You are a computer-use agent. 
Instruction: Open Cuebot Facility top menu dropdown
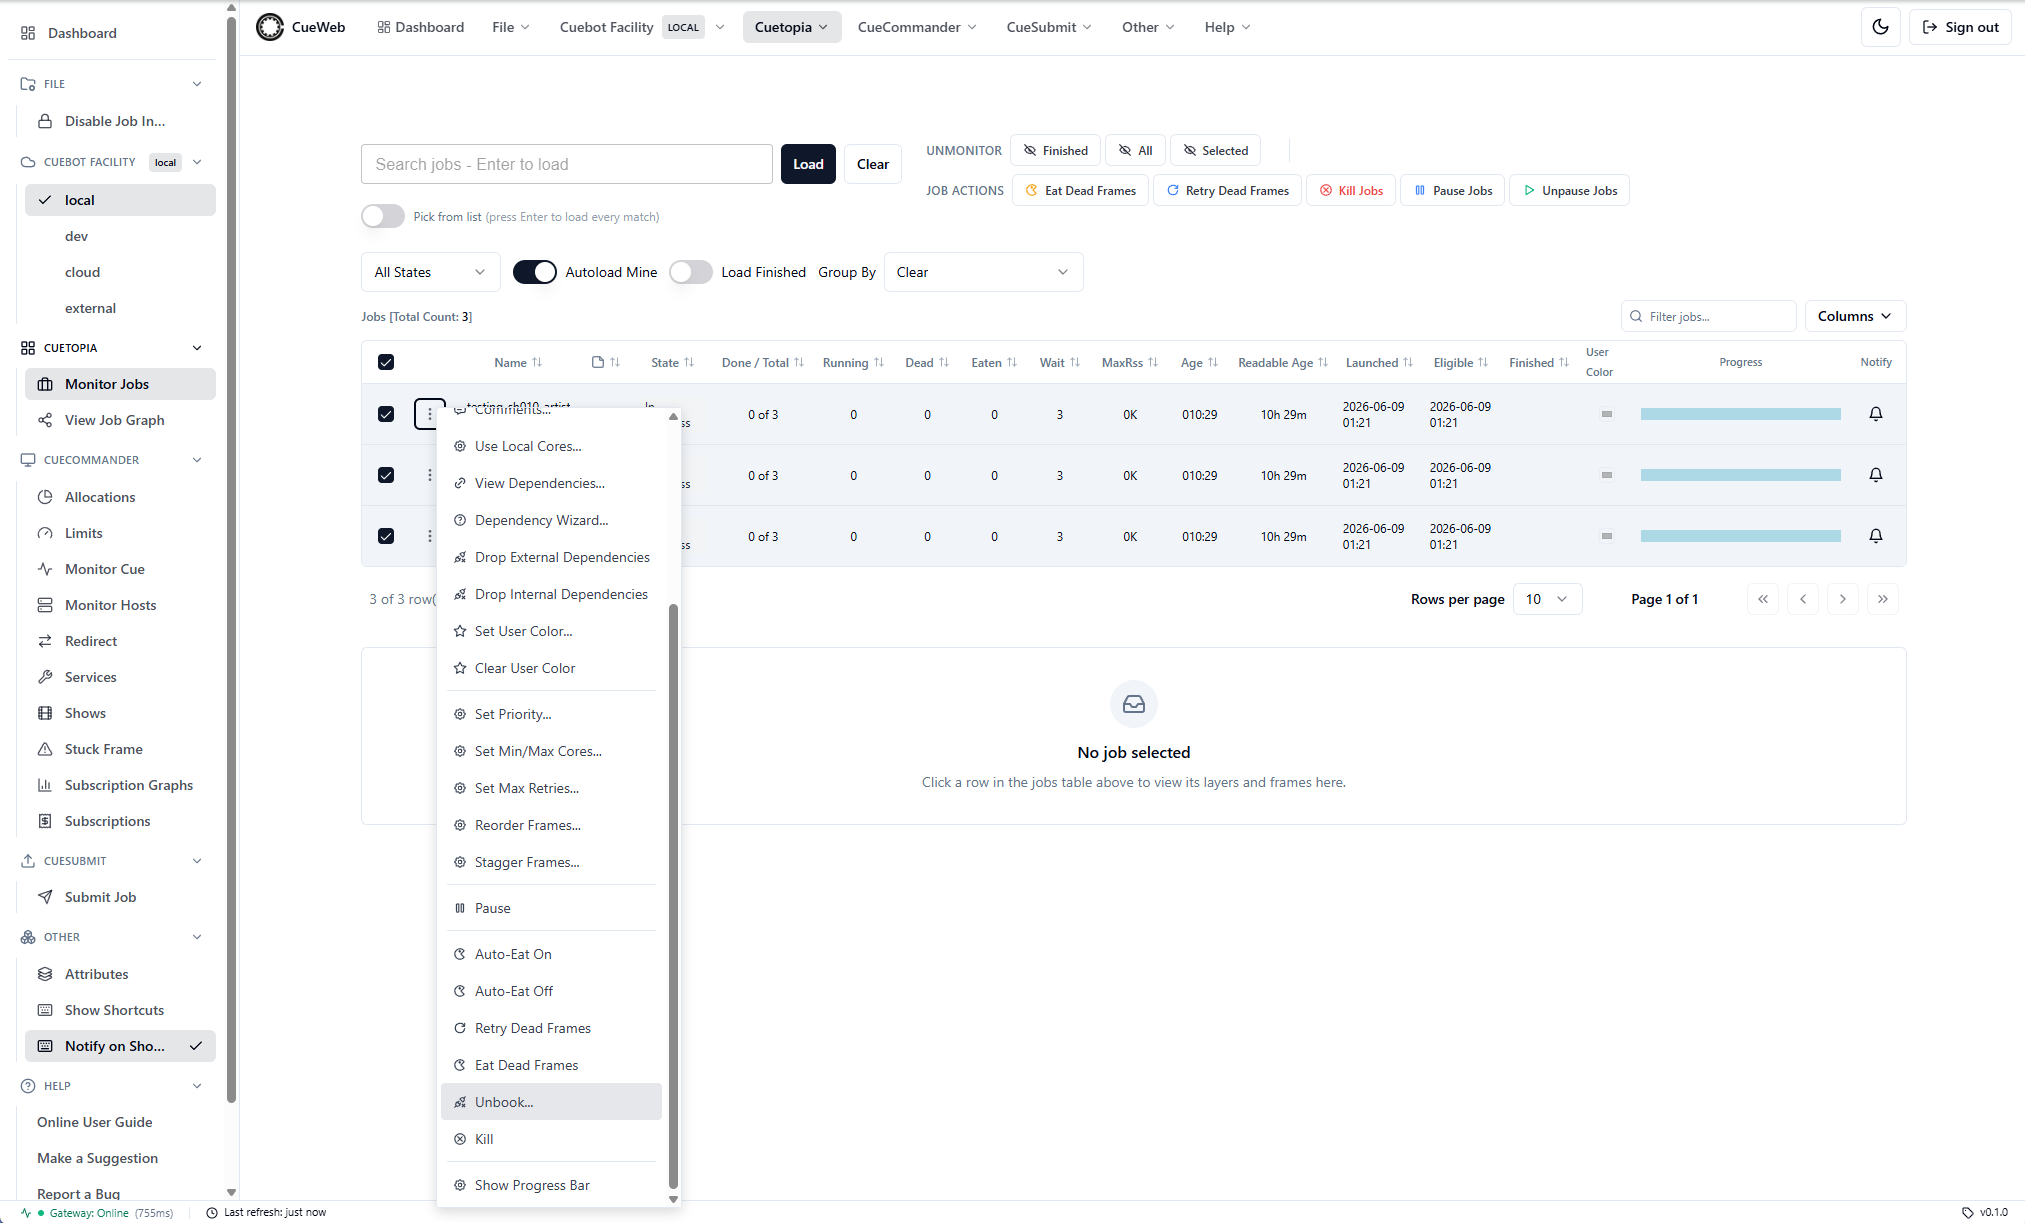642,27
